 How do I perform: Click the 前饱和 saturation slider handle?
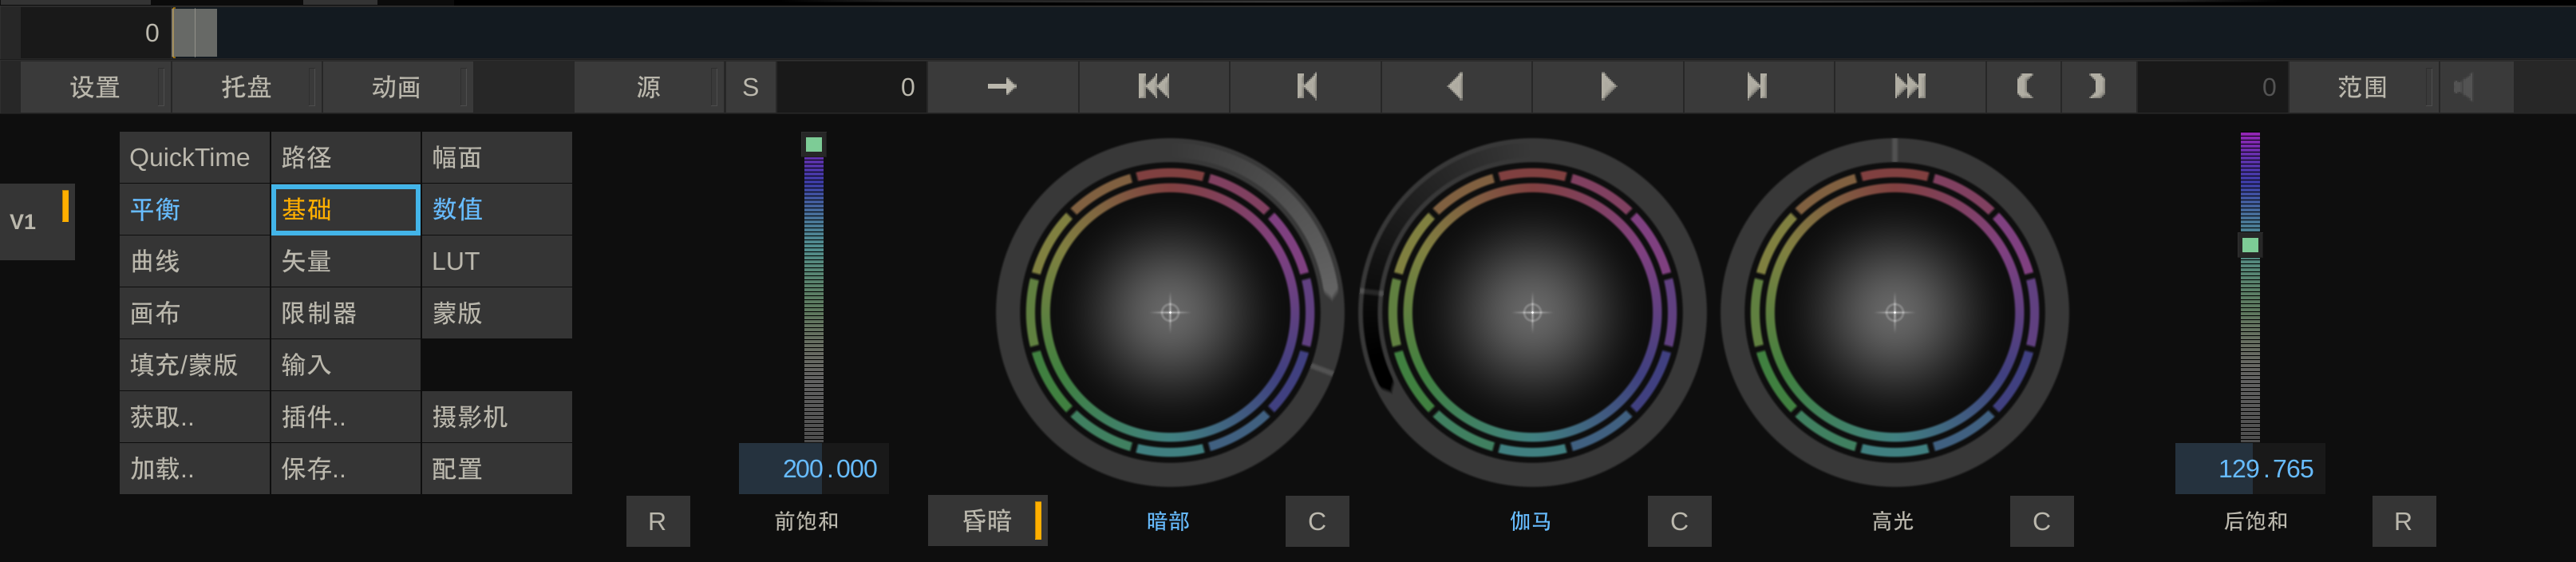tap(814, 145)
